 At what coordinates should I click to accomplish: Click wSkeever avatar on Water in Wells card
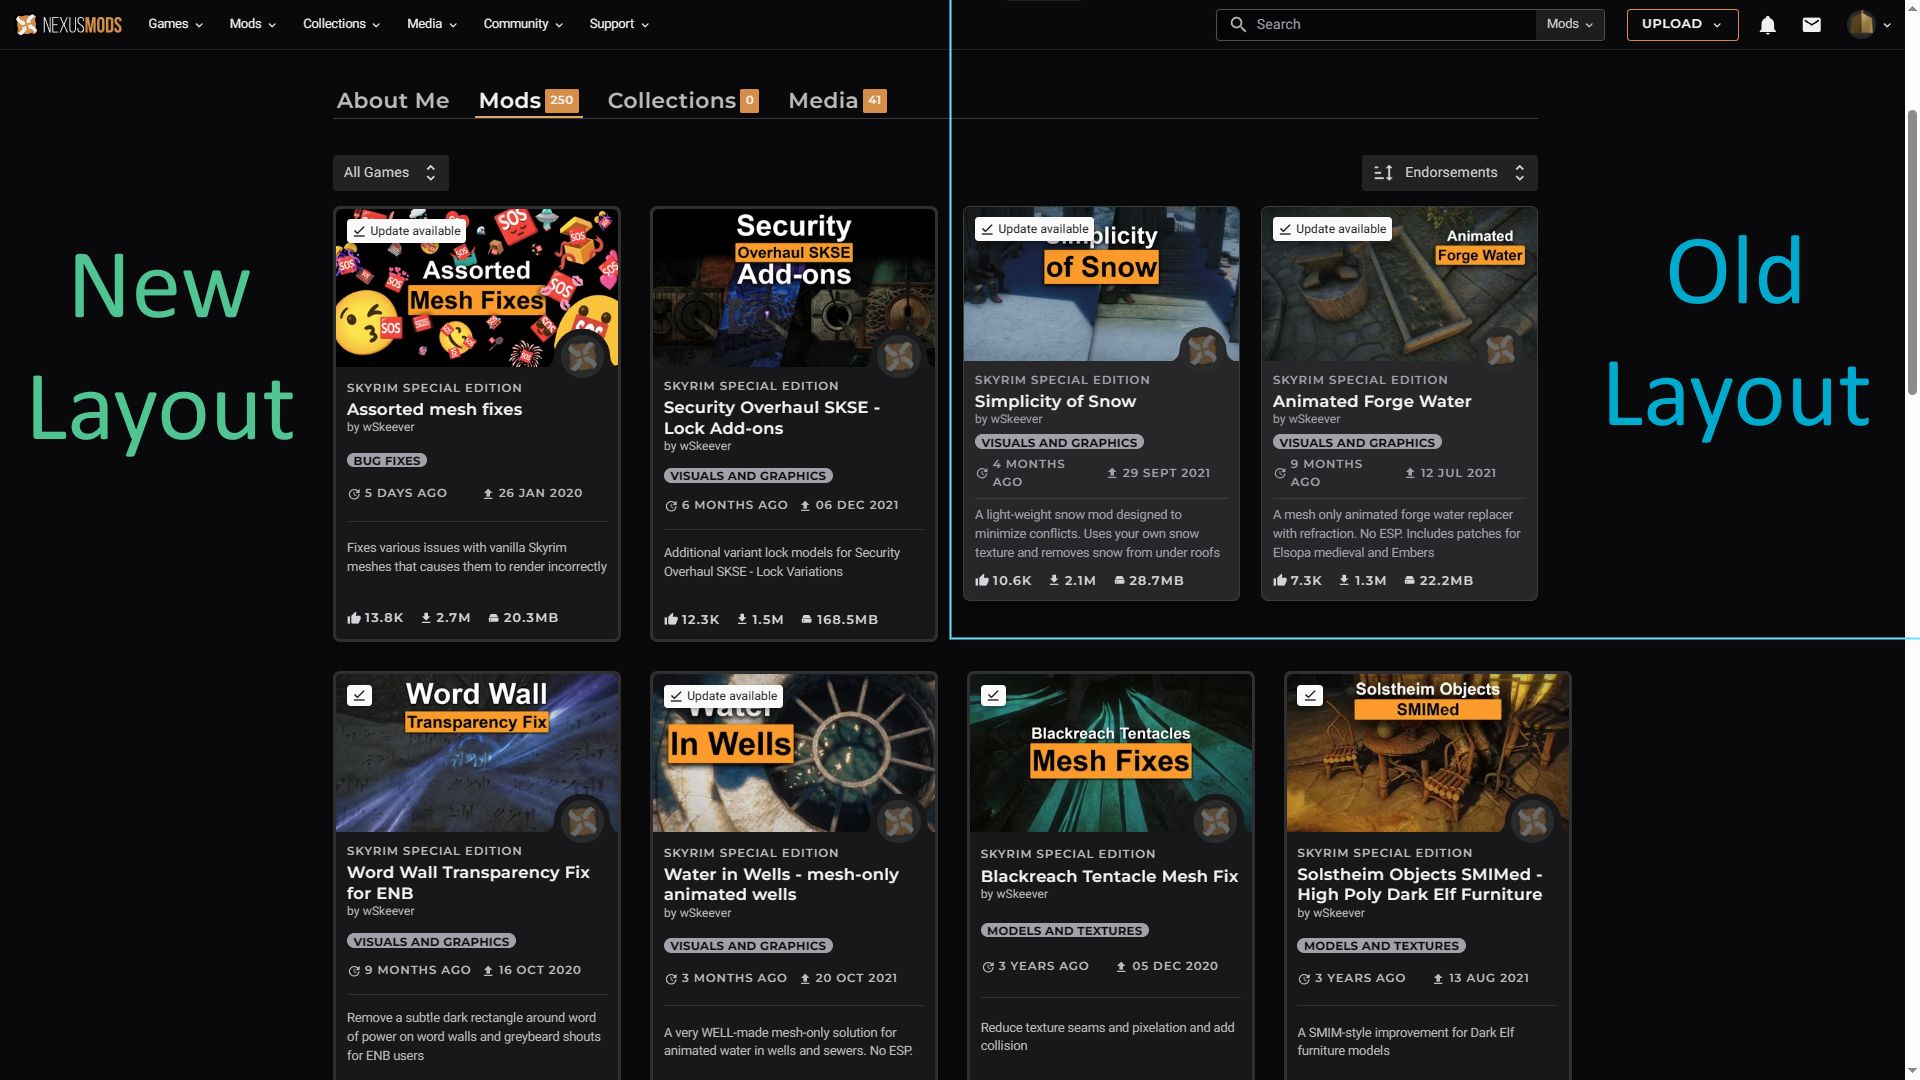pyautogui.click(x=899, y=820)
